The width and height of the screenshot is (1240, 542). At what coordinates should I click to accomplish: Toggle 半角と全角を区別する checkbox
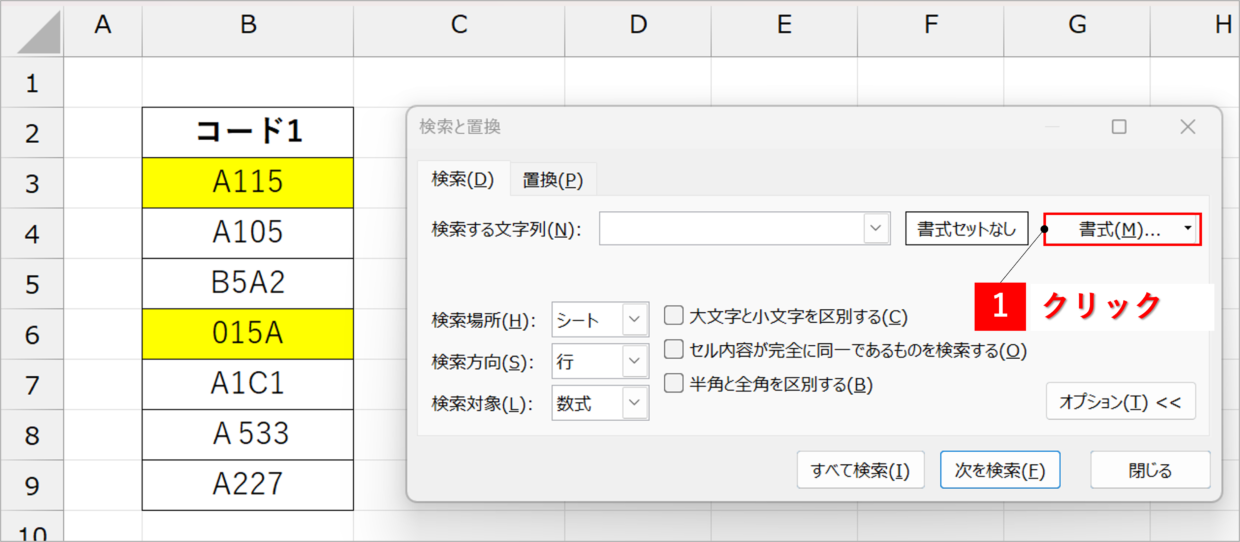674,383
